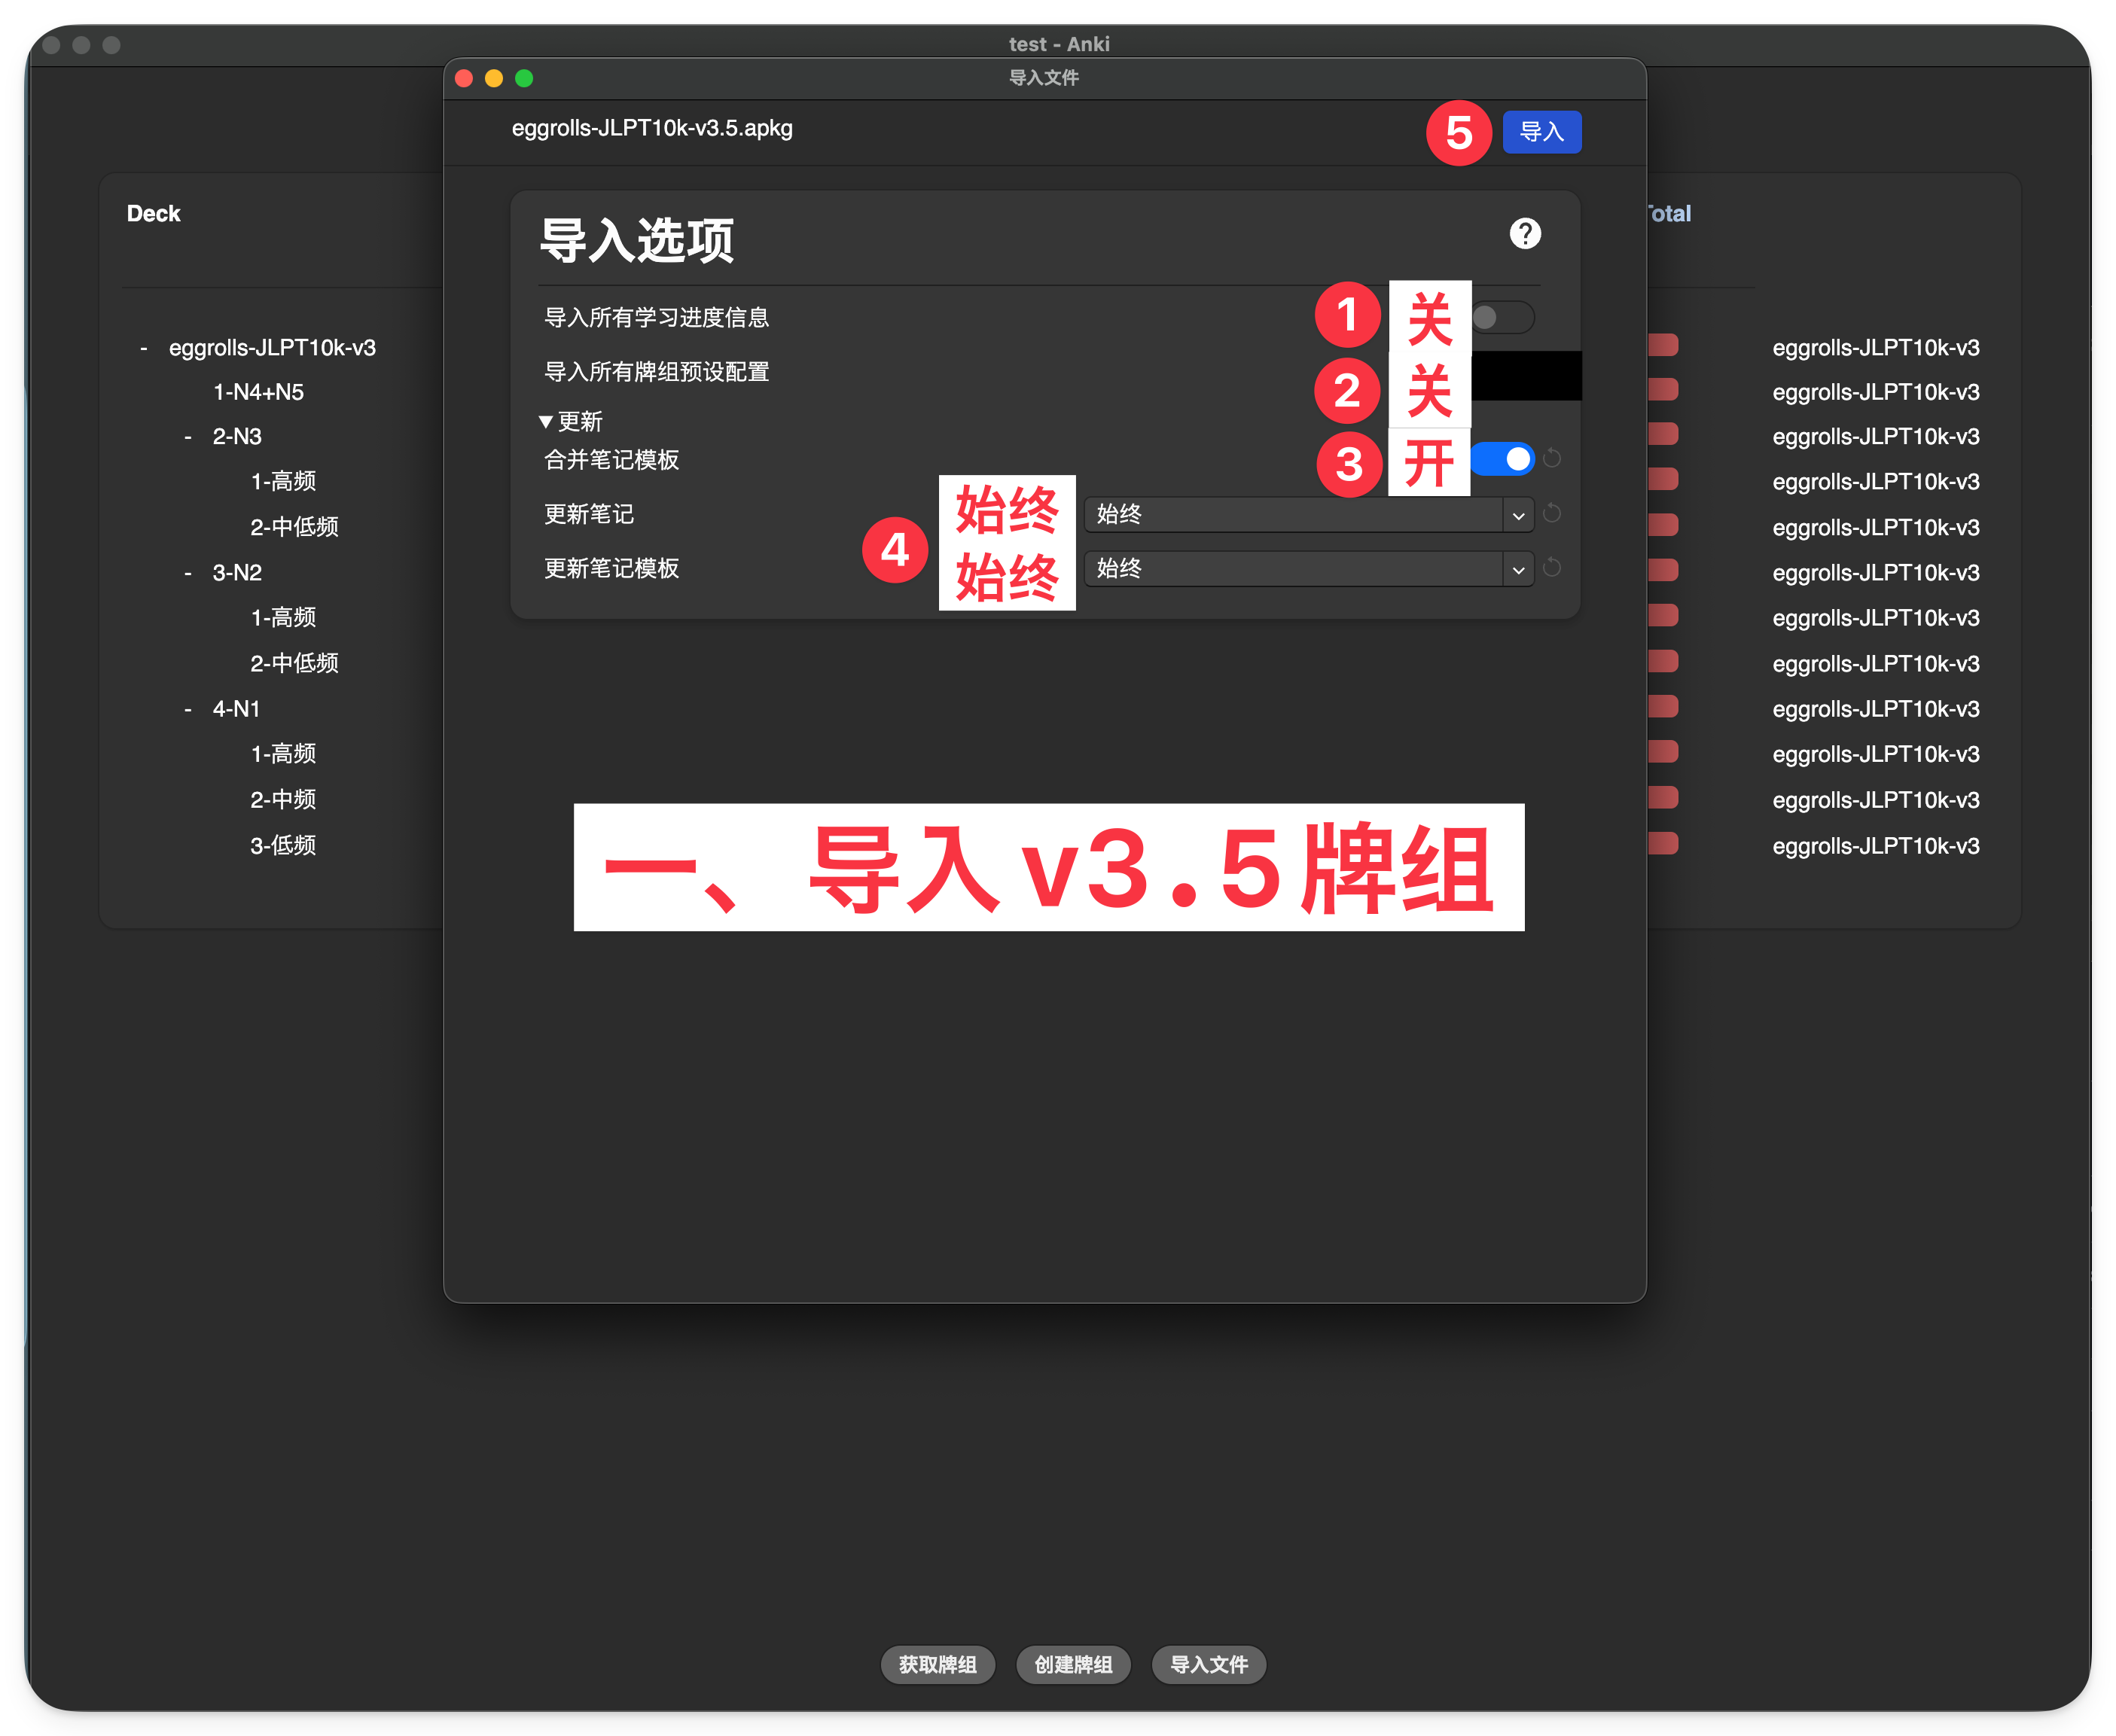Viewport: 2116px width, 1736px height.
Task: Click the blue 导入 button
Action: pos(1541,132)
